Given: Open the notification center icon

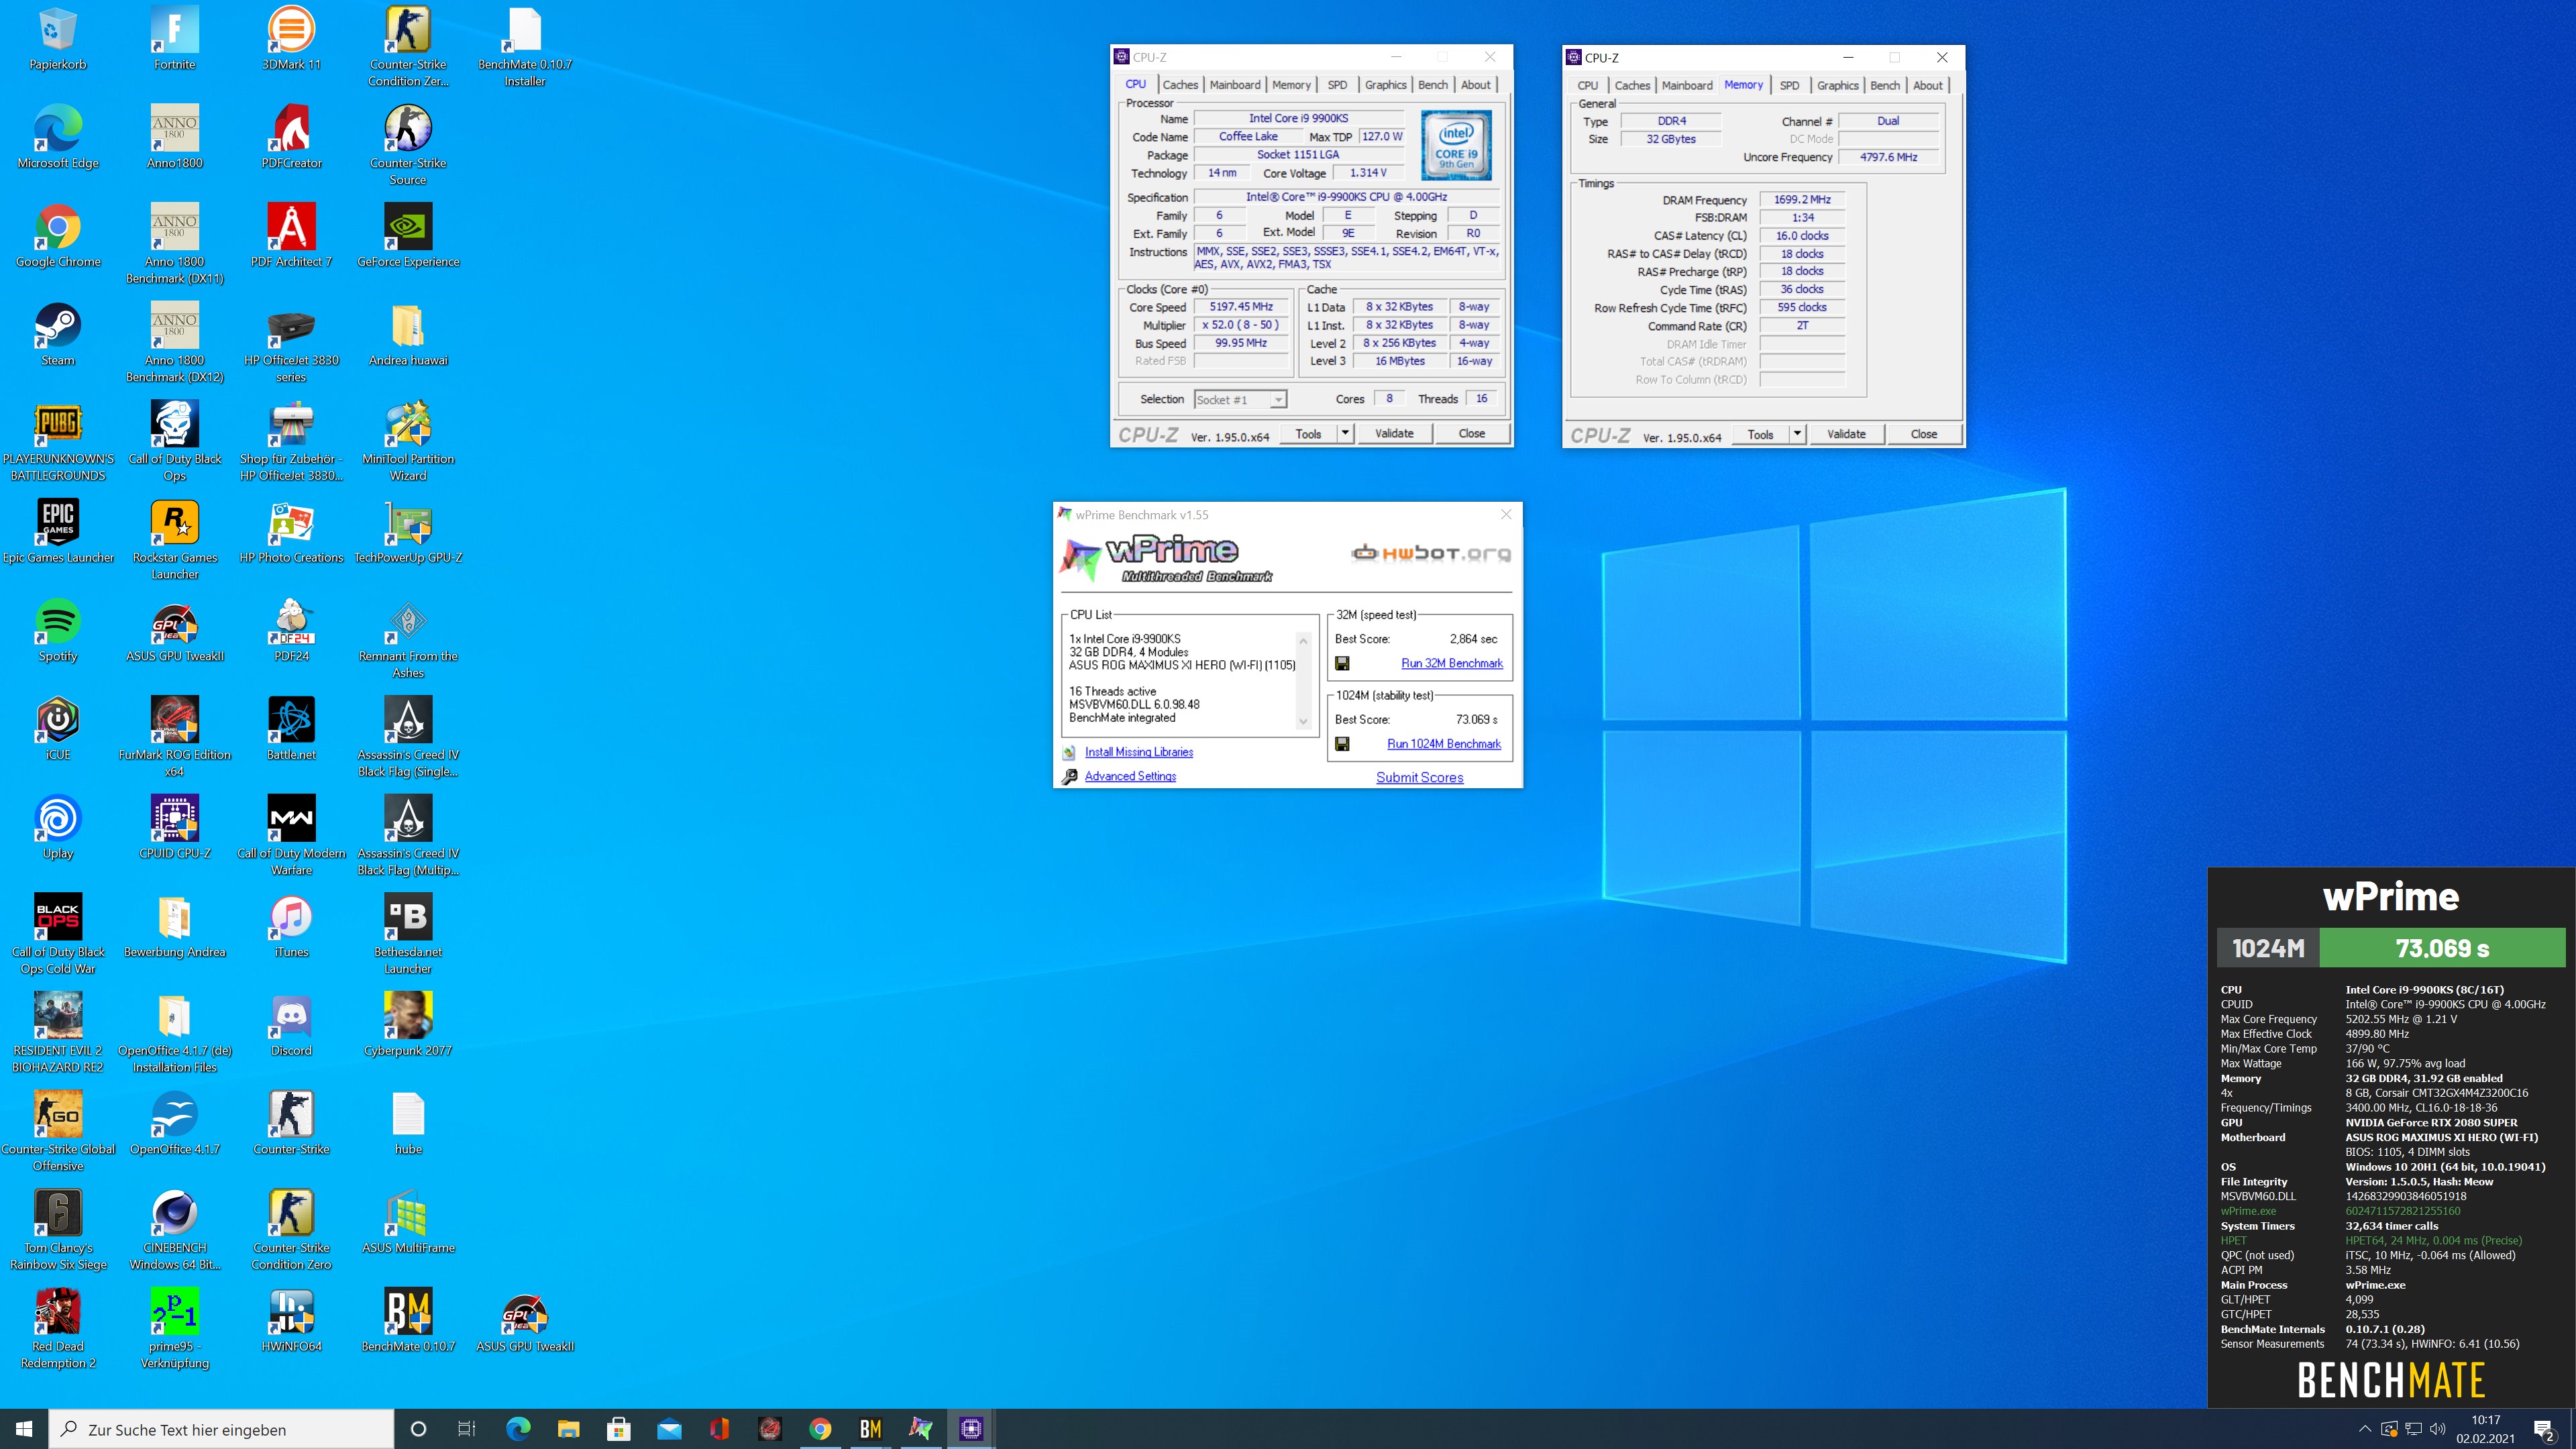Looking at the screenshot, I should tap(2544, 1429).
